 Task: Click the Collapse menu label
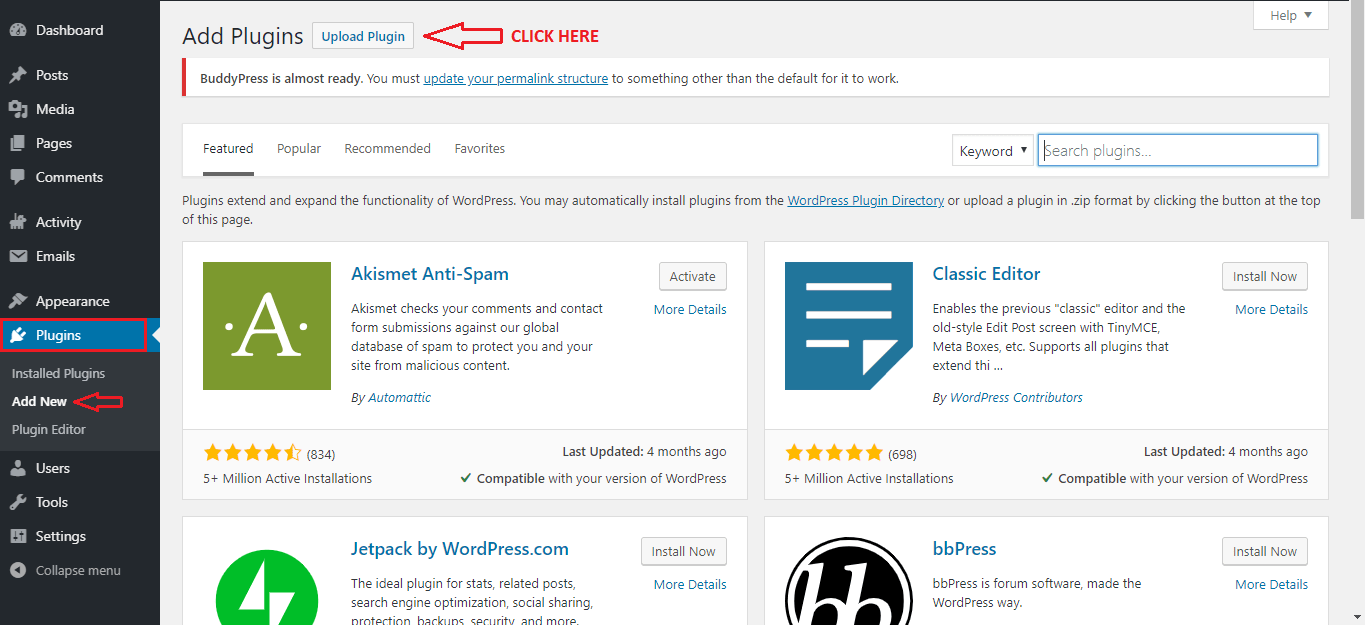[x=78, y=570]
